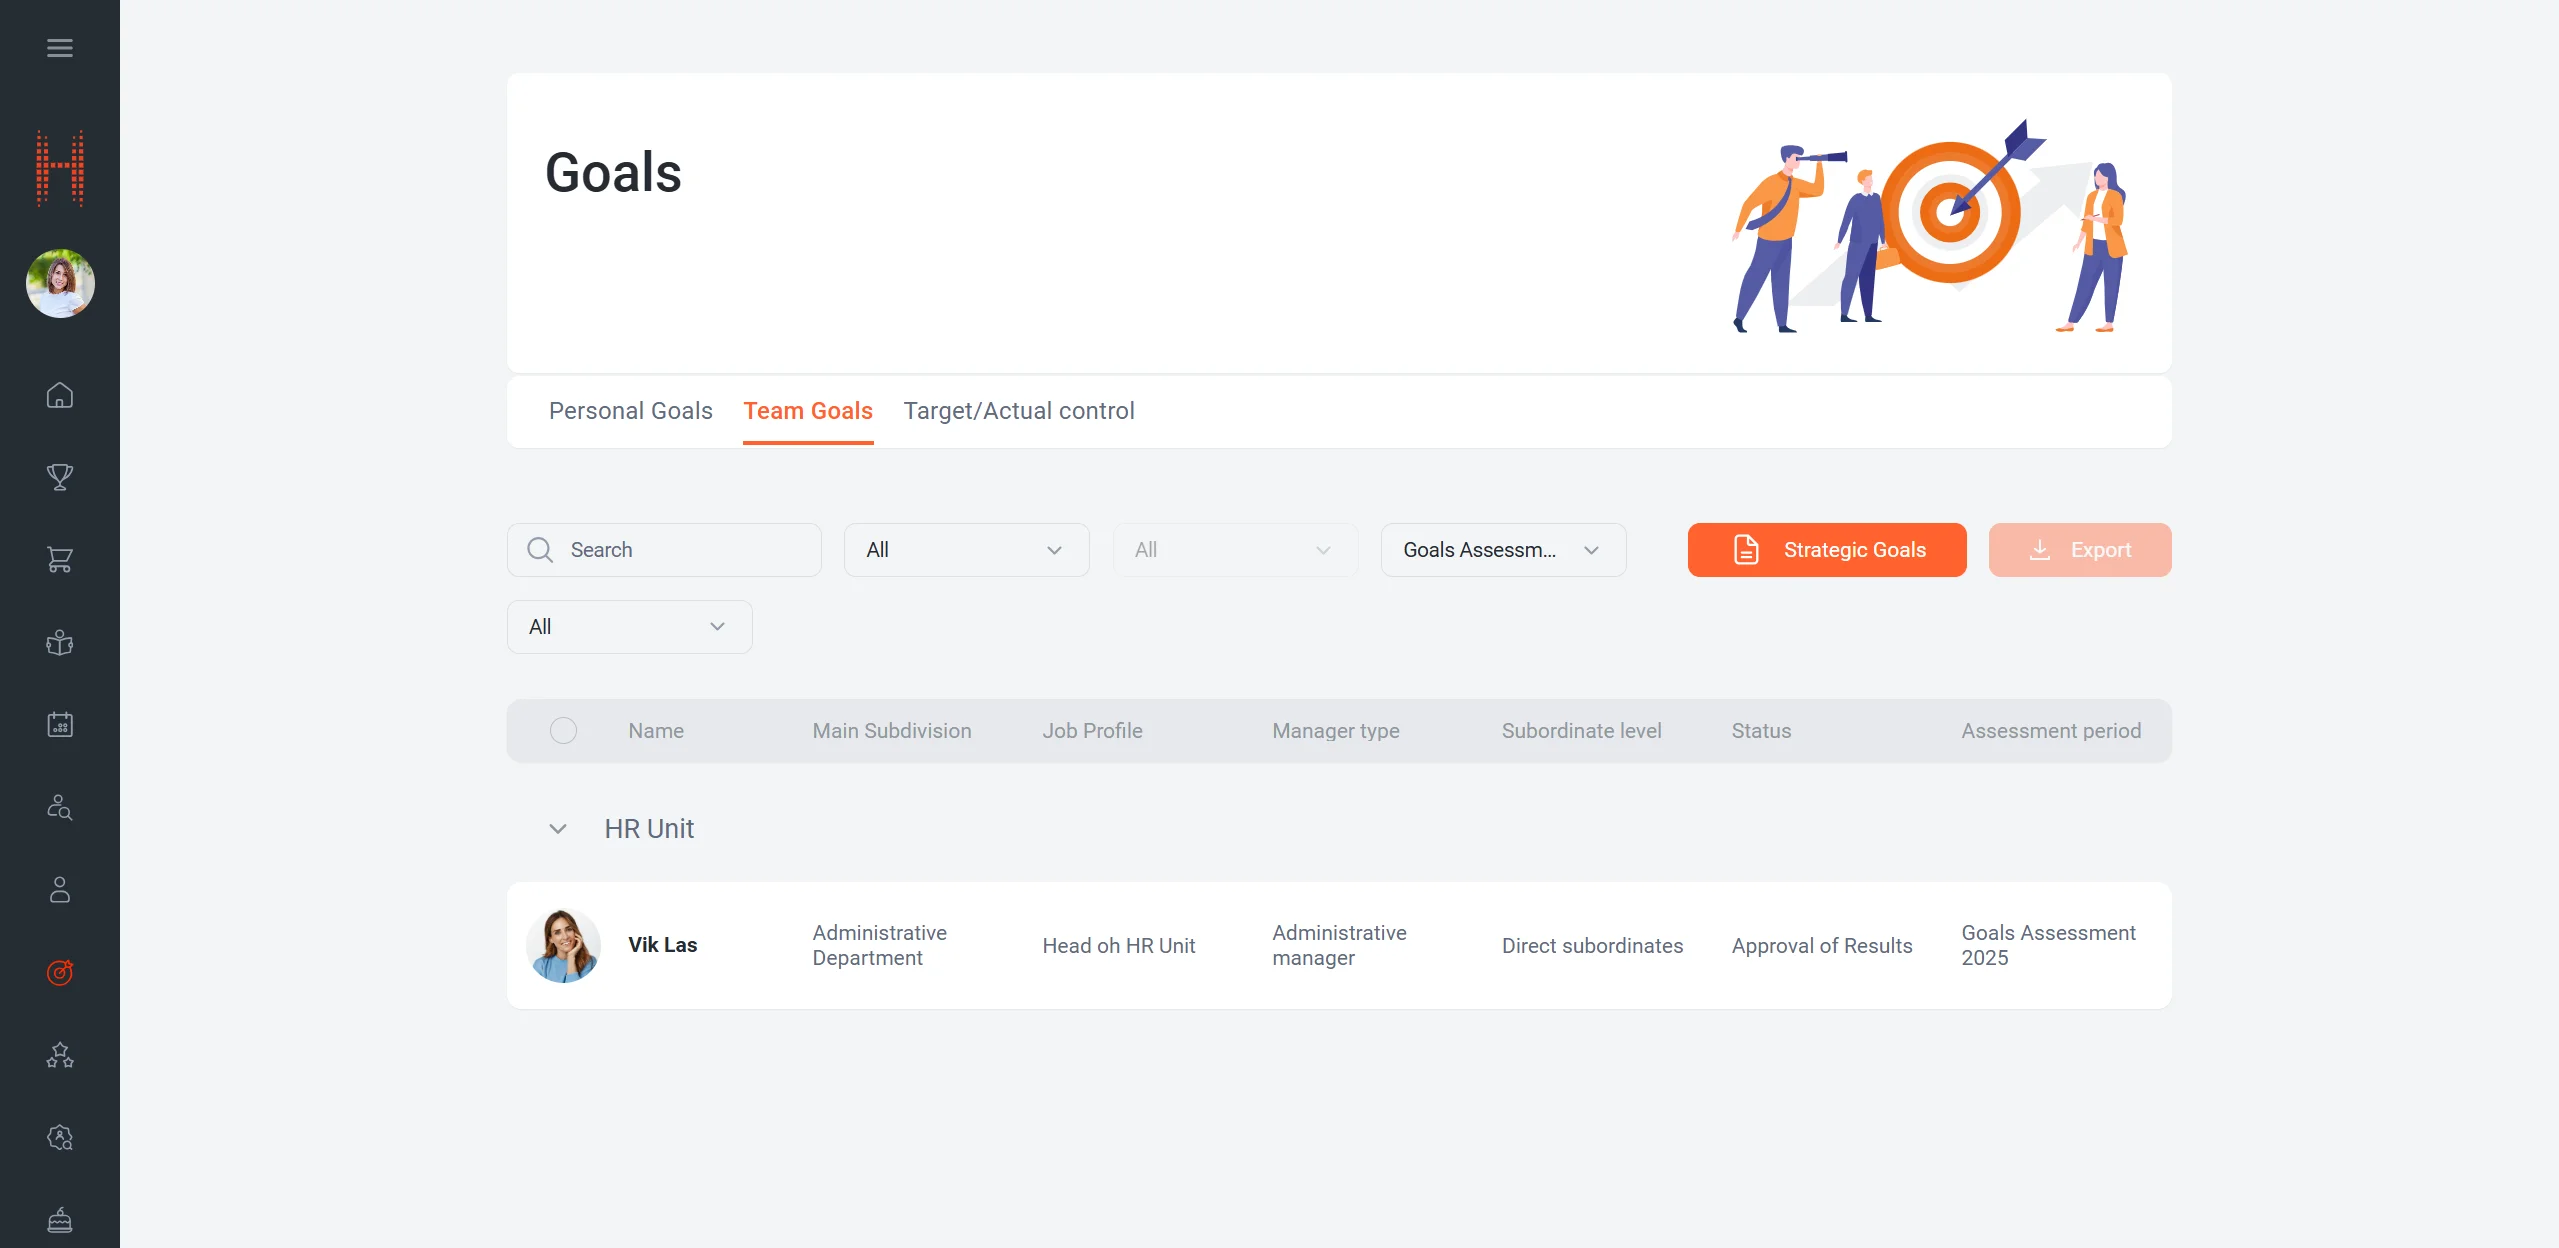Open the people search icon
This screenshot has width=2559, height=1248.
pyautogui.click(x=60, y=807)
